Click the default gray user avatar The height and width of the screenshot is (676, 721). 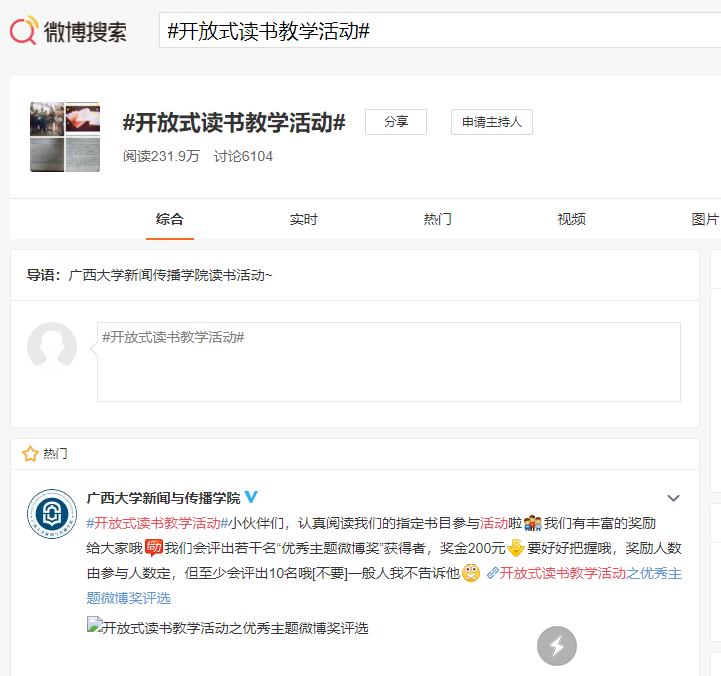coord(52,347)
